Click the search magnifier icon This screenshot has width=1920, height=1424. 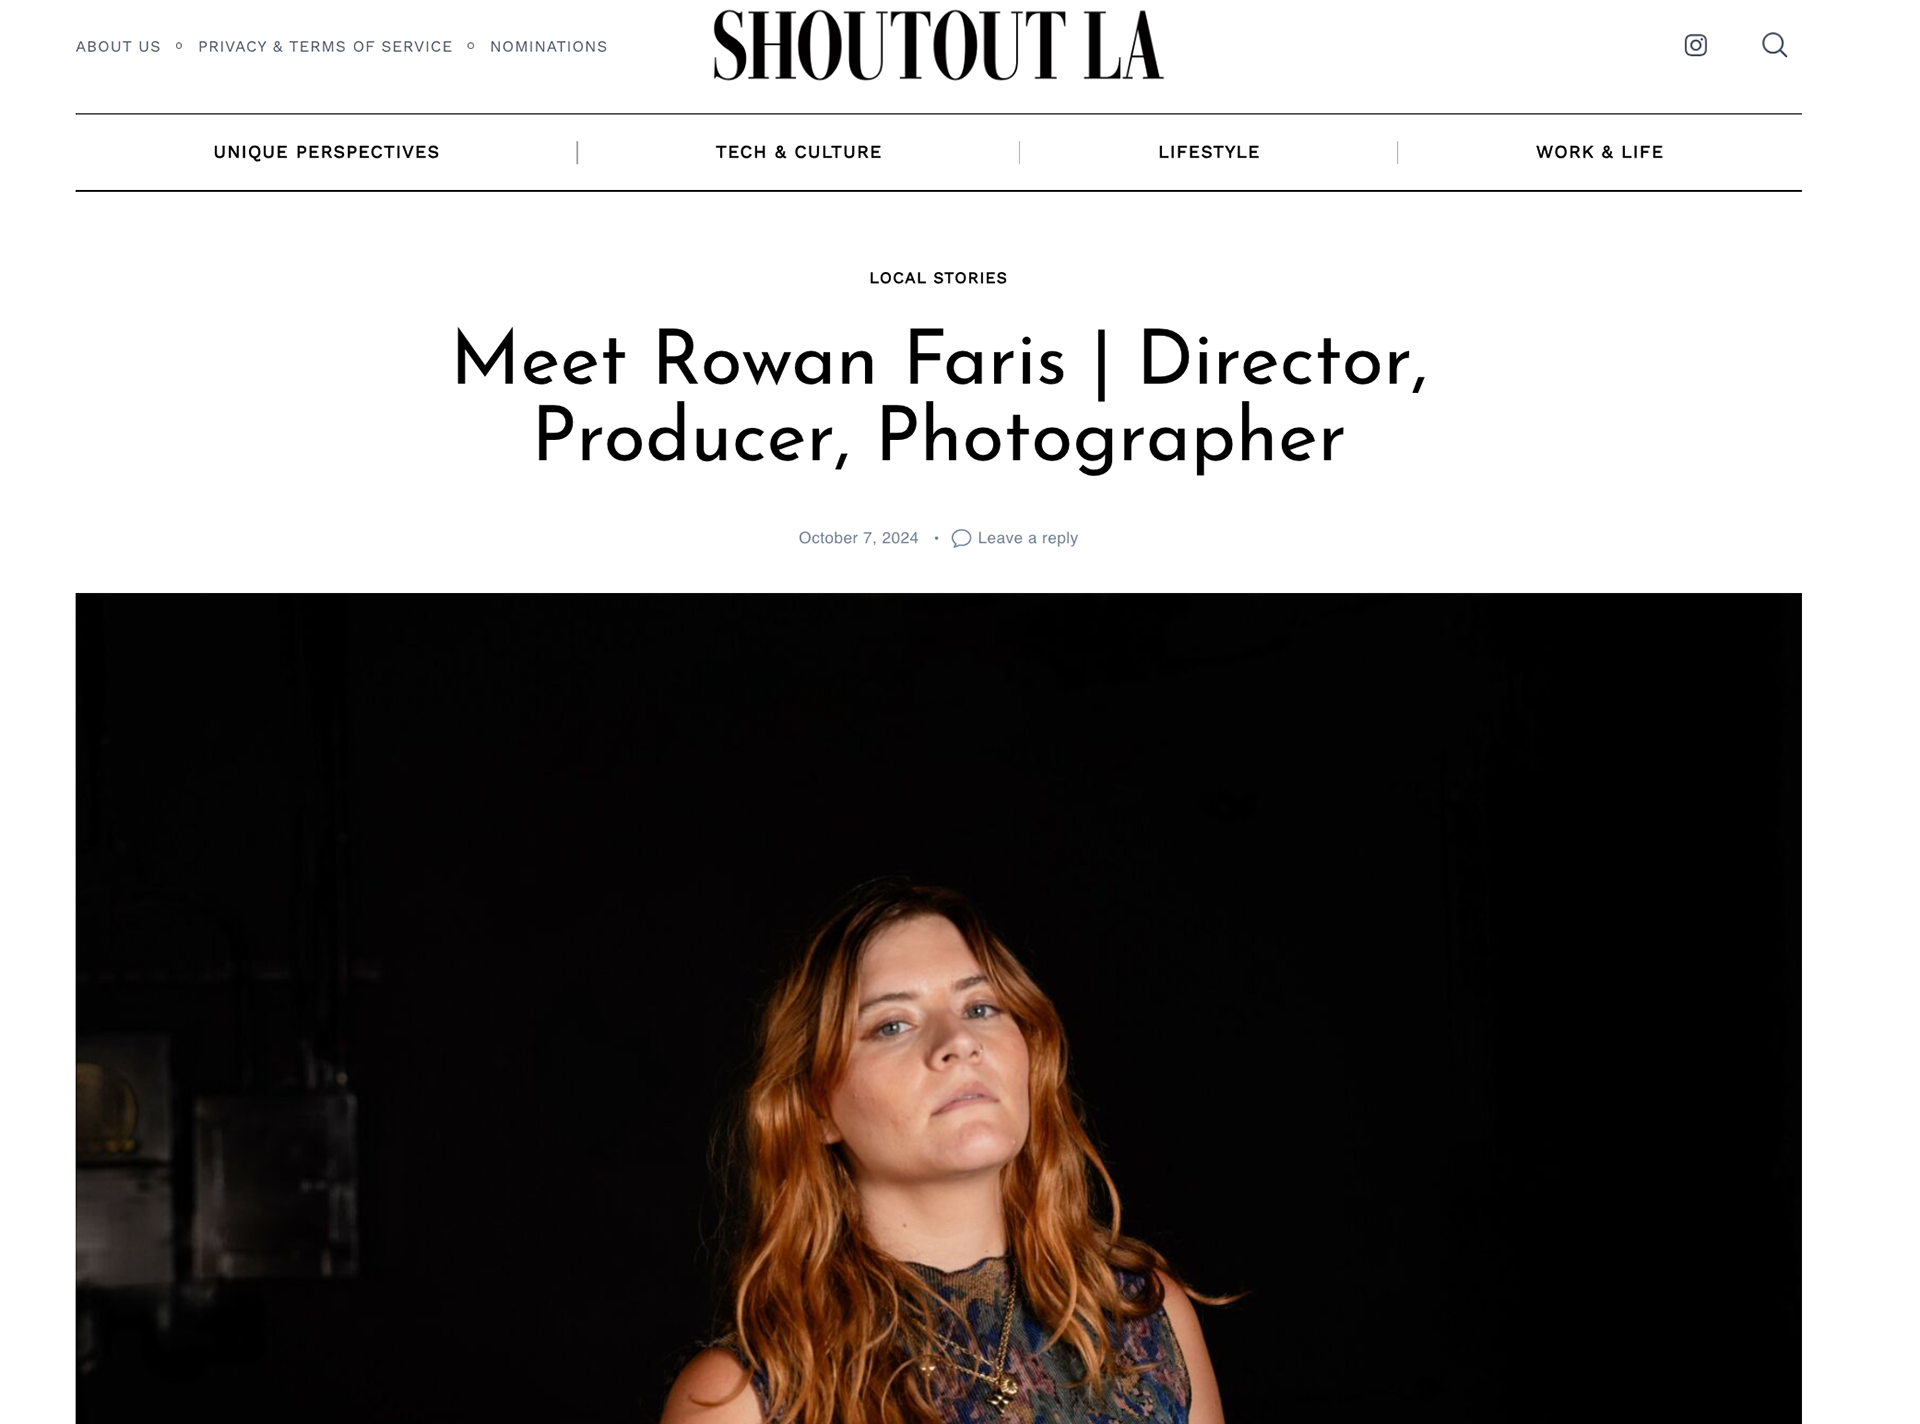(x=1774, y=45)
